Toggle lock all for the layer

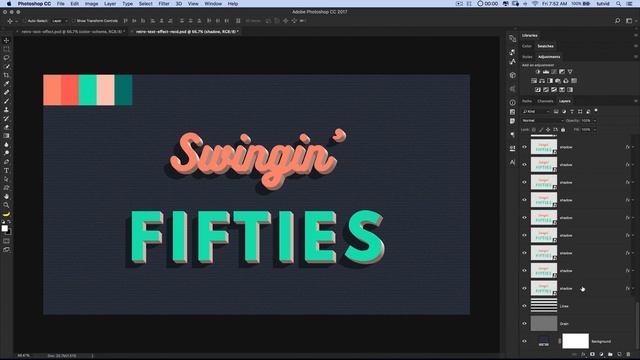coord(563,130)
